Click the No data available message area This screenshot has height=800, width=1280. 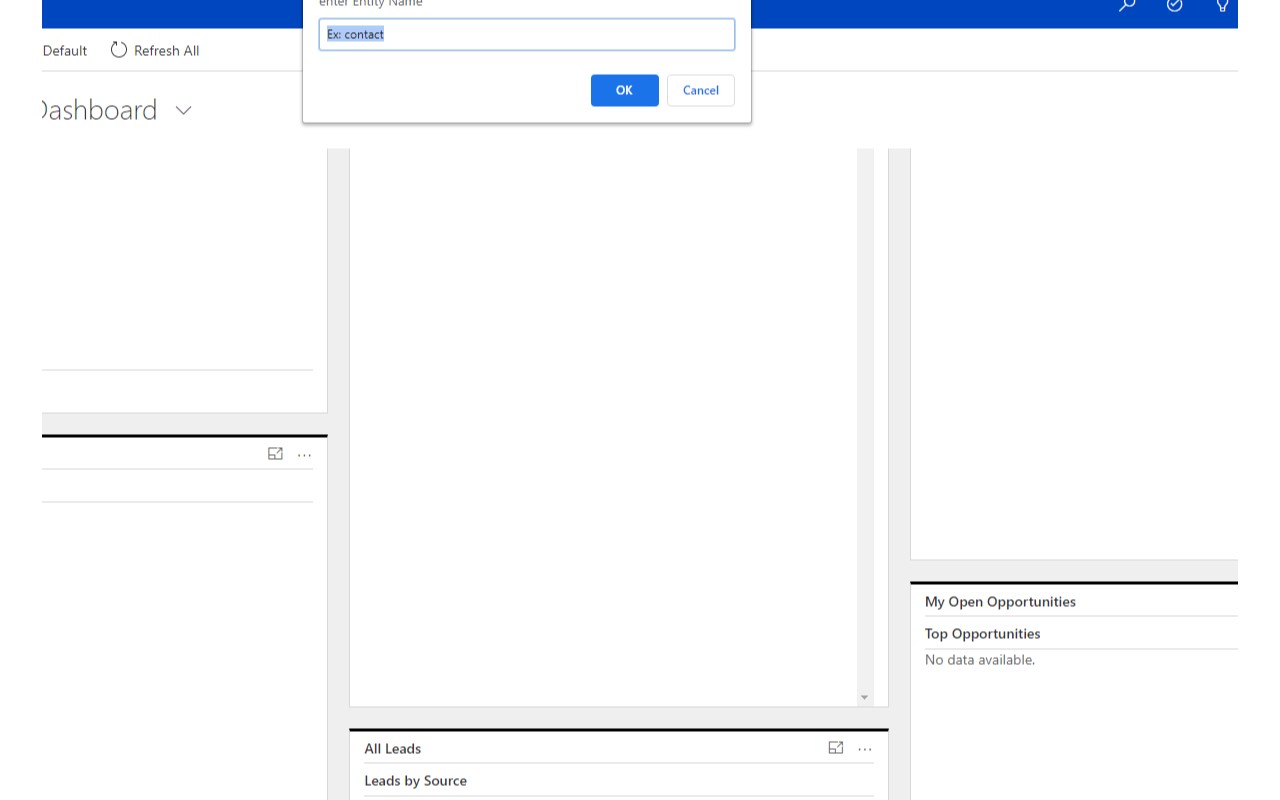click(x=979, y=660)
